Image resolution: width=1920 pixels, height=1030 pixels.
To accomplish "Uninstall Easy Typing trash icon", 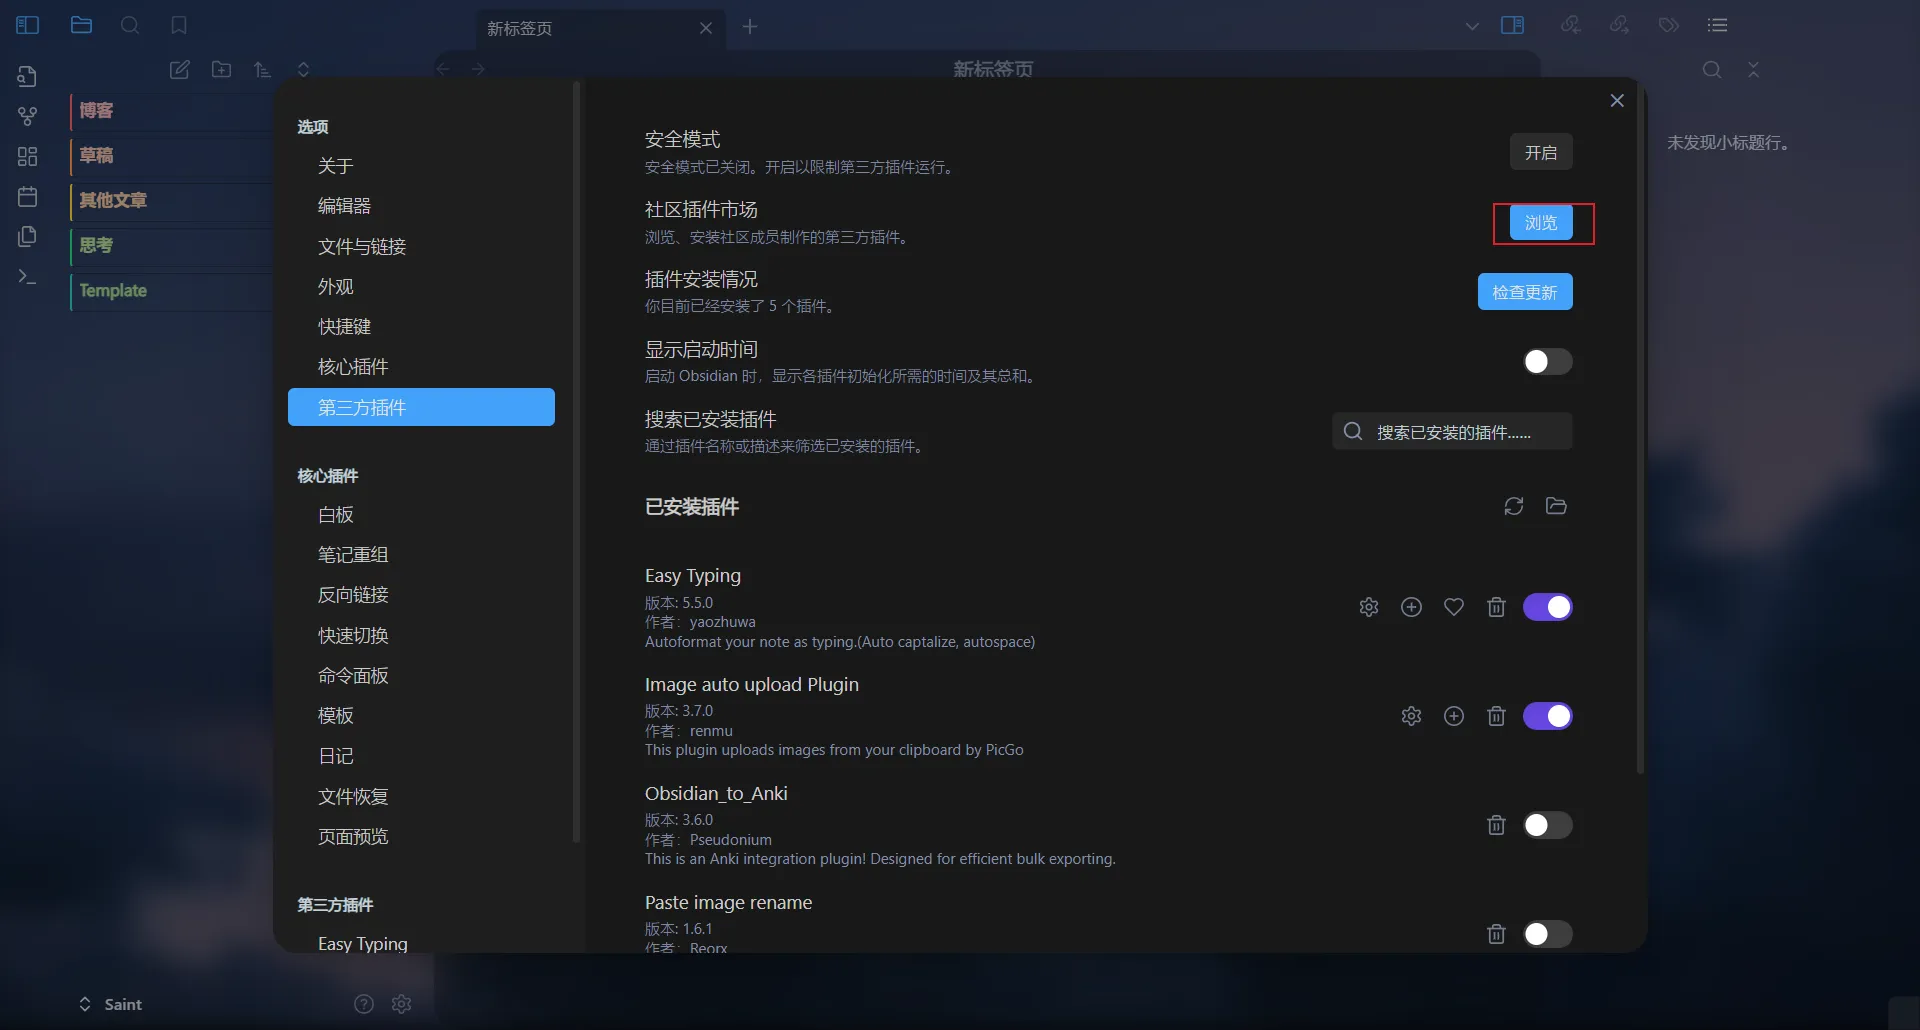I will tap(1496, 607).
